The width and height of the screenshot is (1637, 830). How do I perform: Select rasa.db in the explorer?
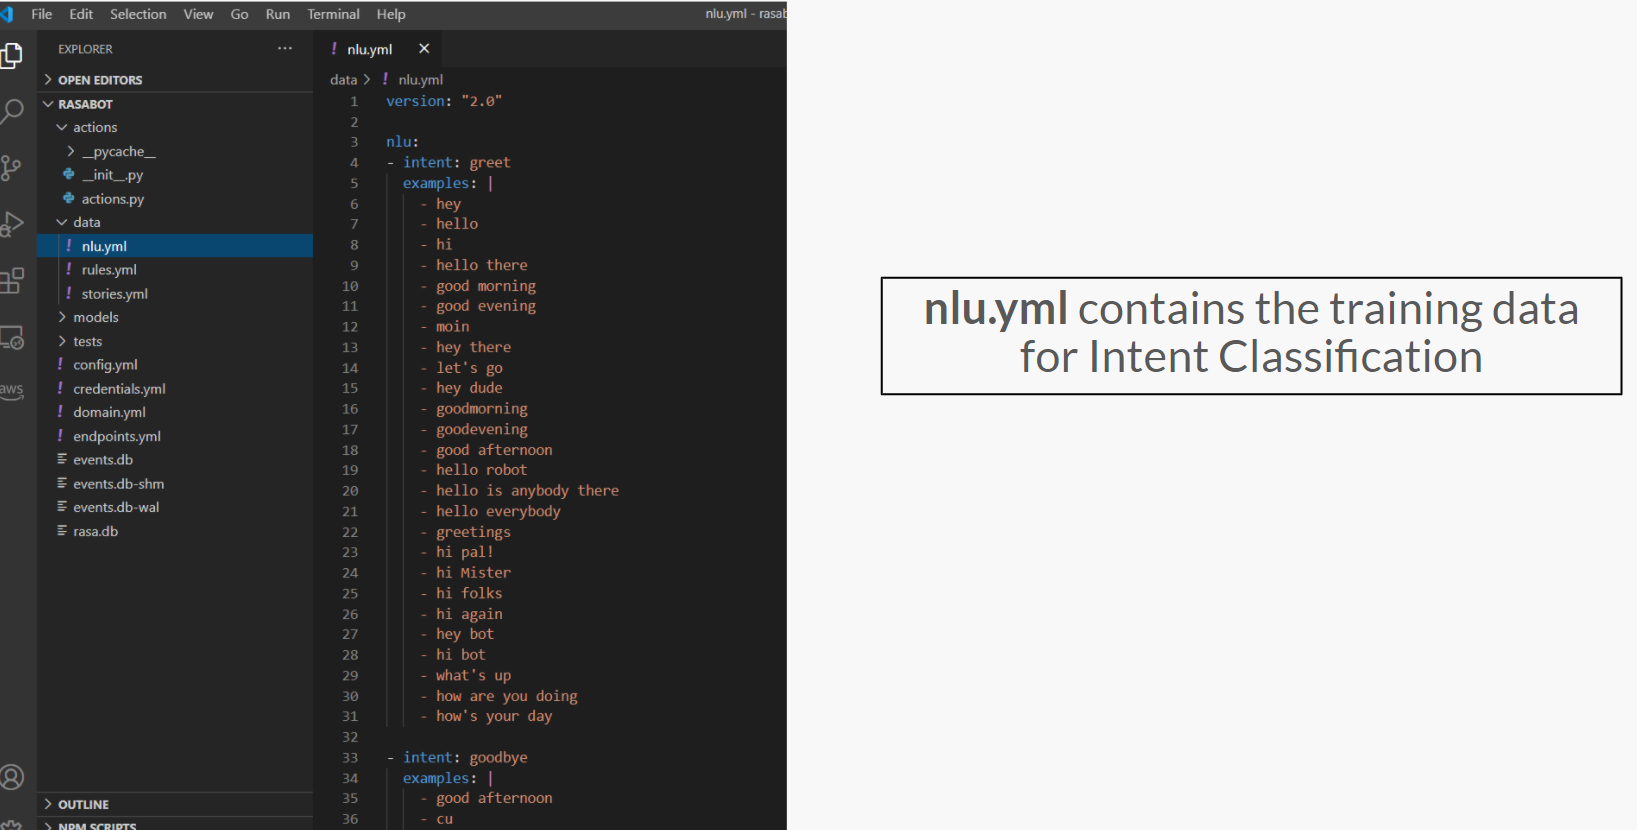click(x=175, y=531)
